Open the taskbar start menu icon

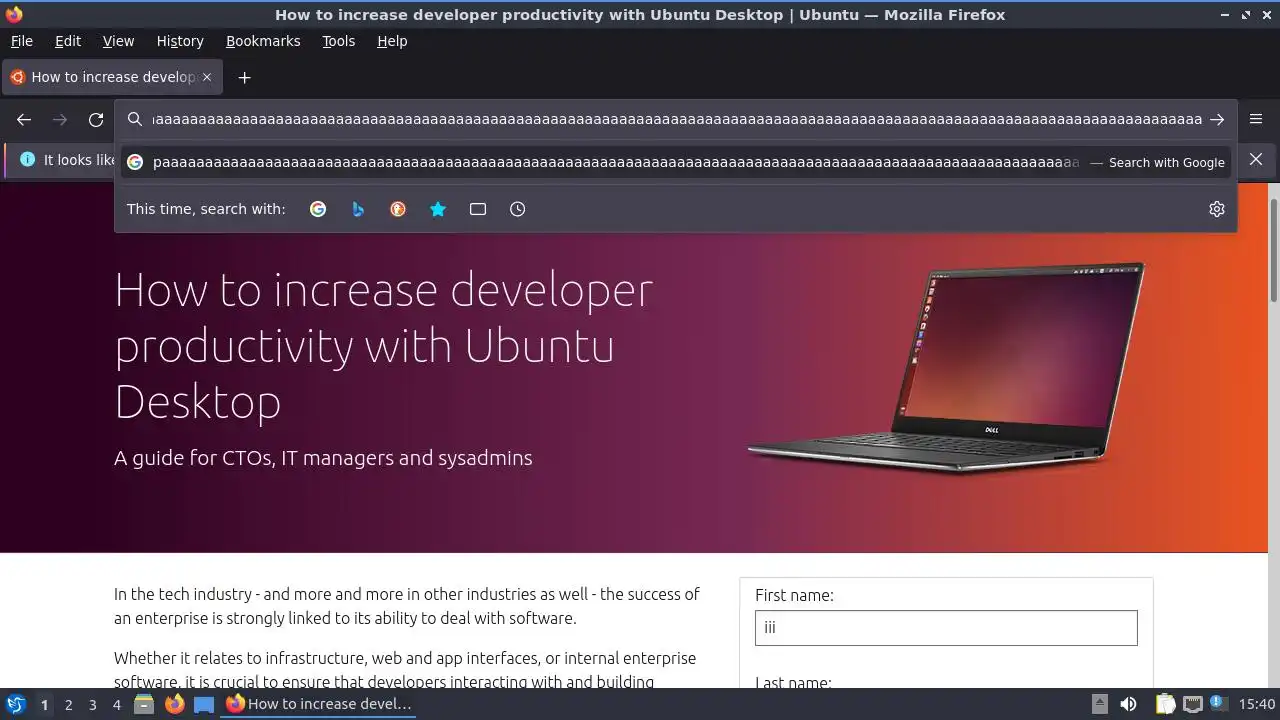click(16, 704)
